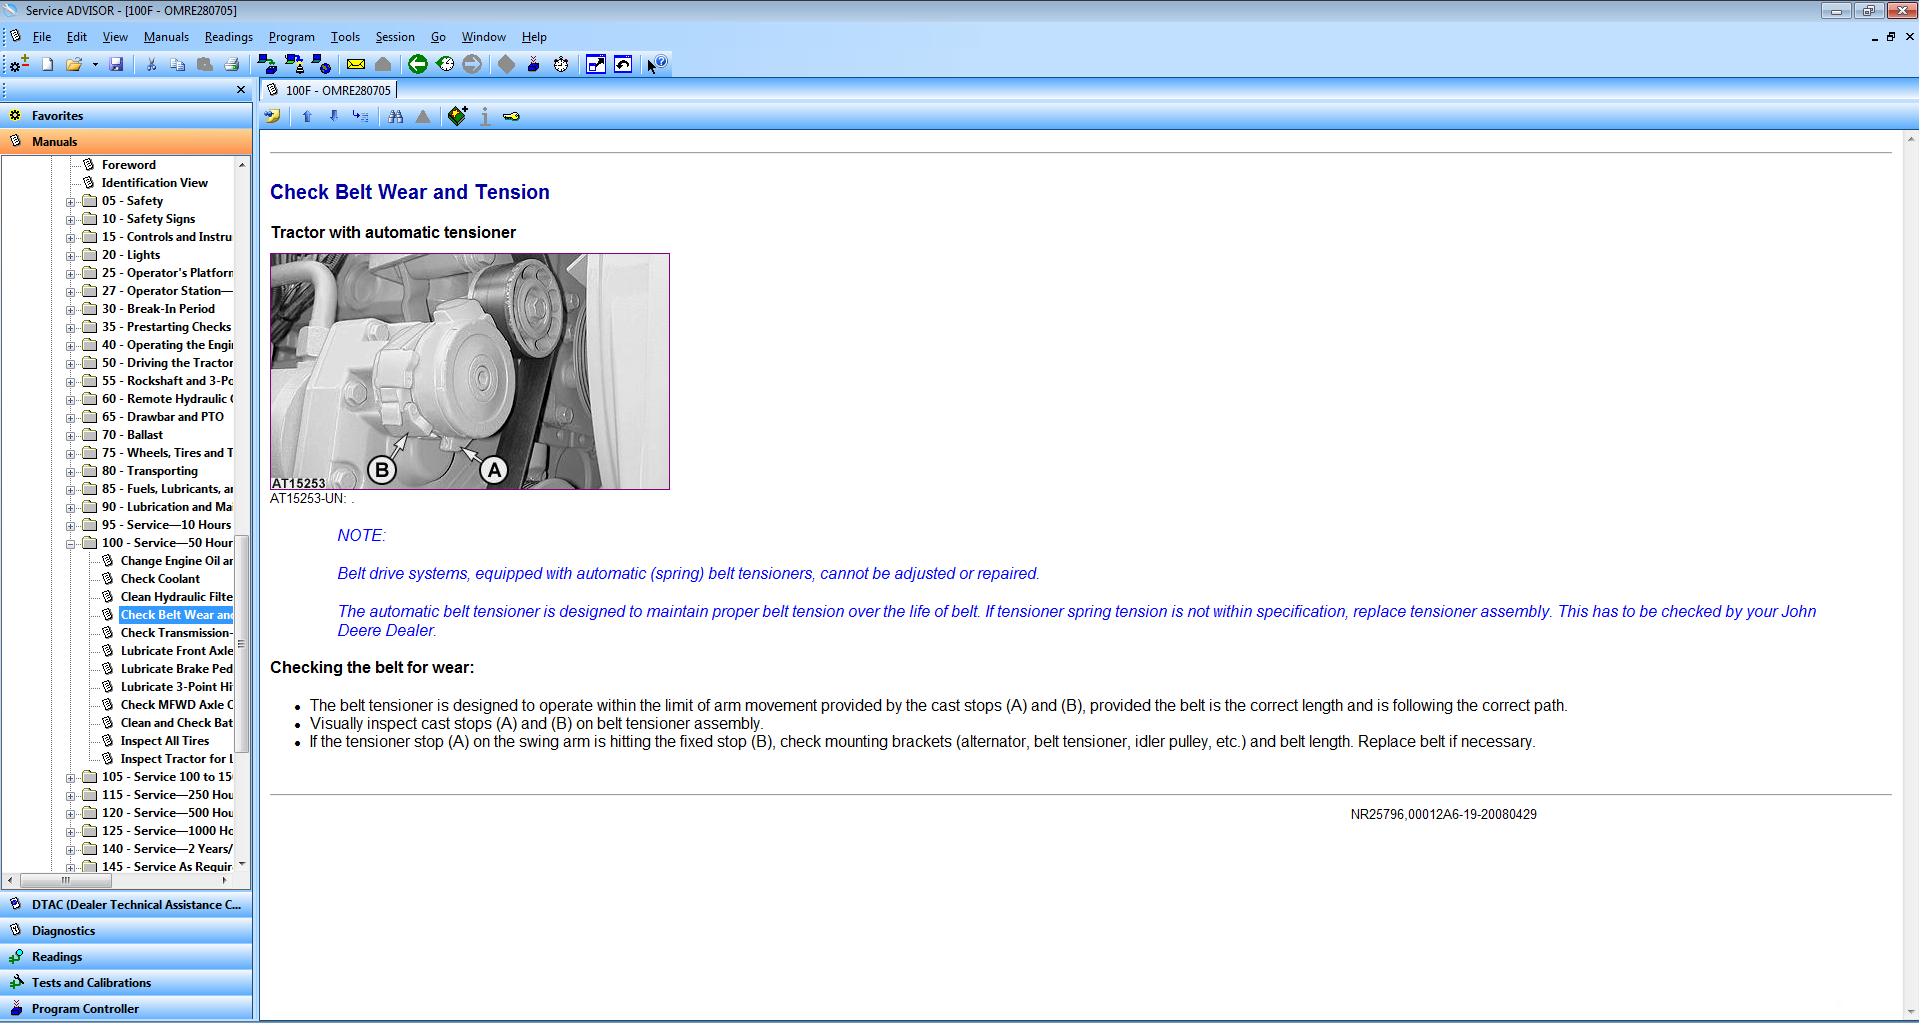Open the Diagnostics panel

pos(126,931)
